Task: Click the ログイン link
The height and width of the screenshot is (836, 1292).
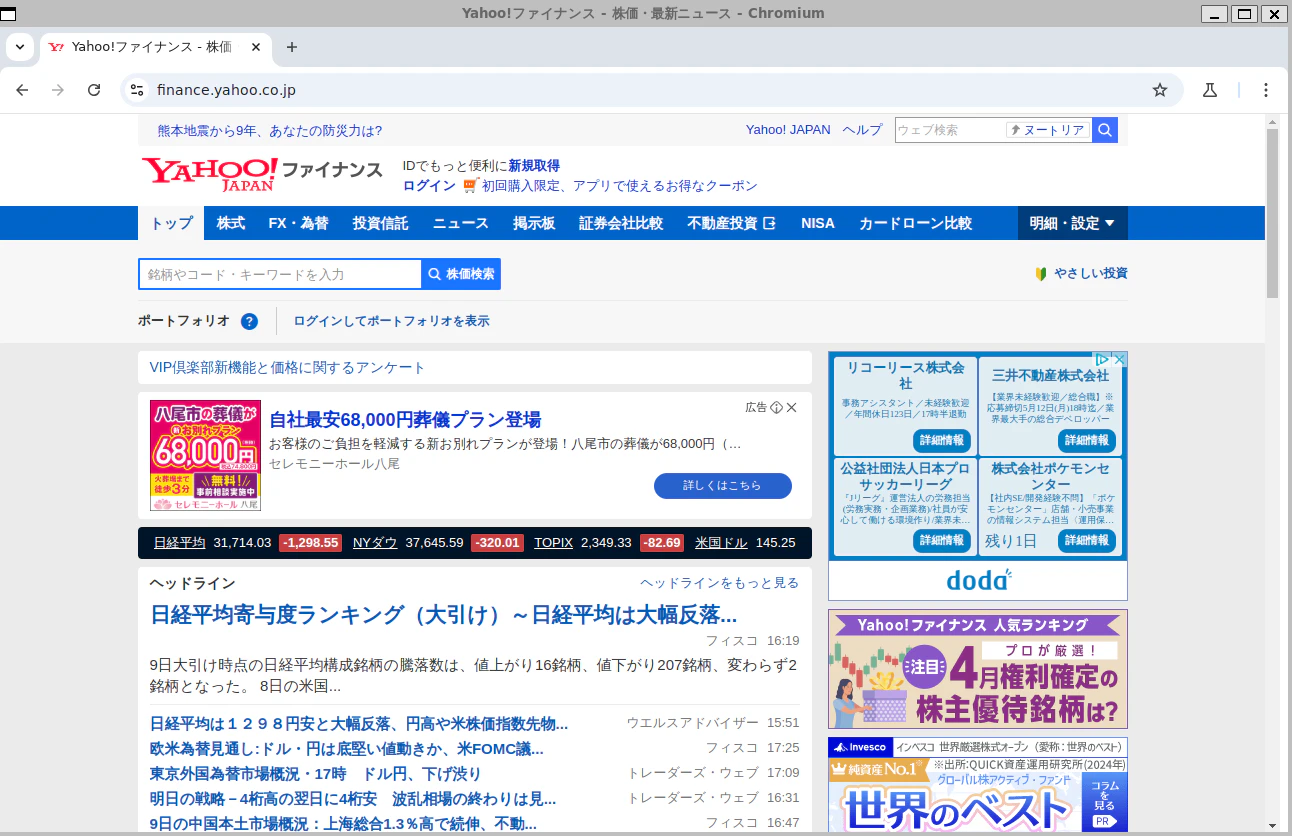Action: coord(429,186)
